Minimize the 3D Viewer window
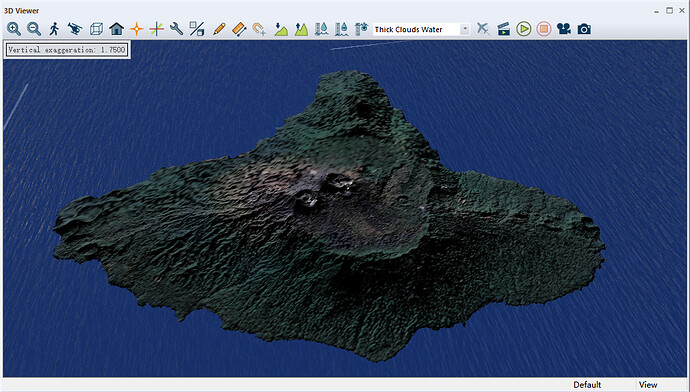The height and width of the screenshot is (392, 690). coord(657,11)
